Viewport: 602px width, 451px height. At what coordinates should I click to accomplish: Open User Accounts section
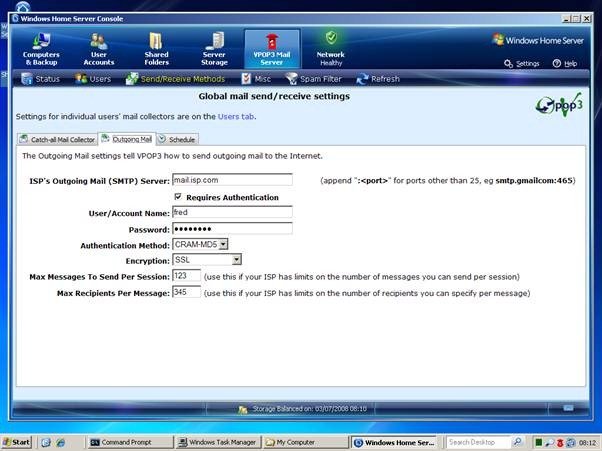(98, 48)
